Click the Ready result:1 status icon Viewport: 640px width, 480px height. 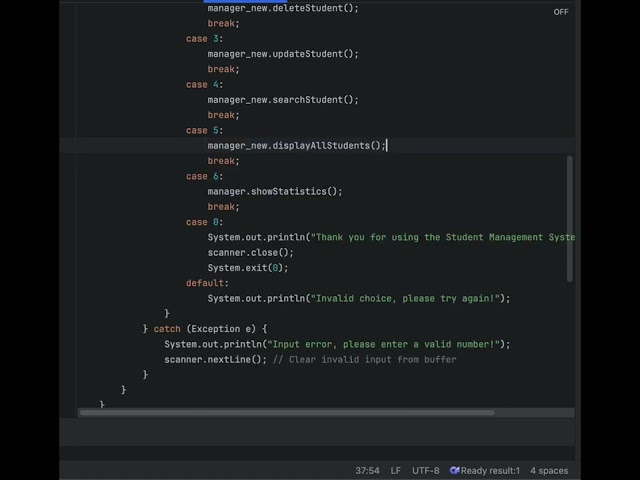point(454,471)
